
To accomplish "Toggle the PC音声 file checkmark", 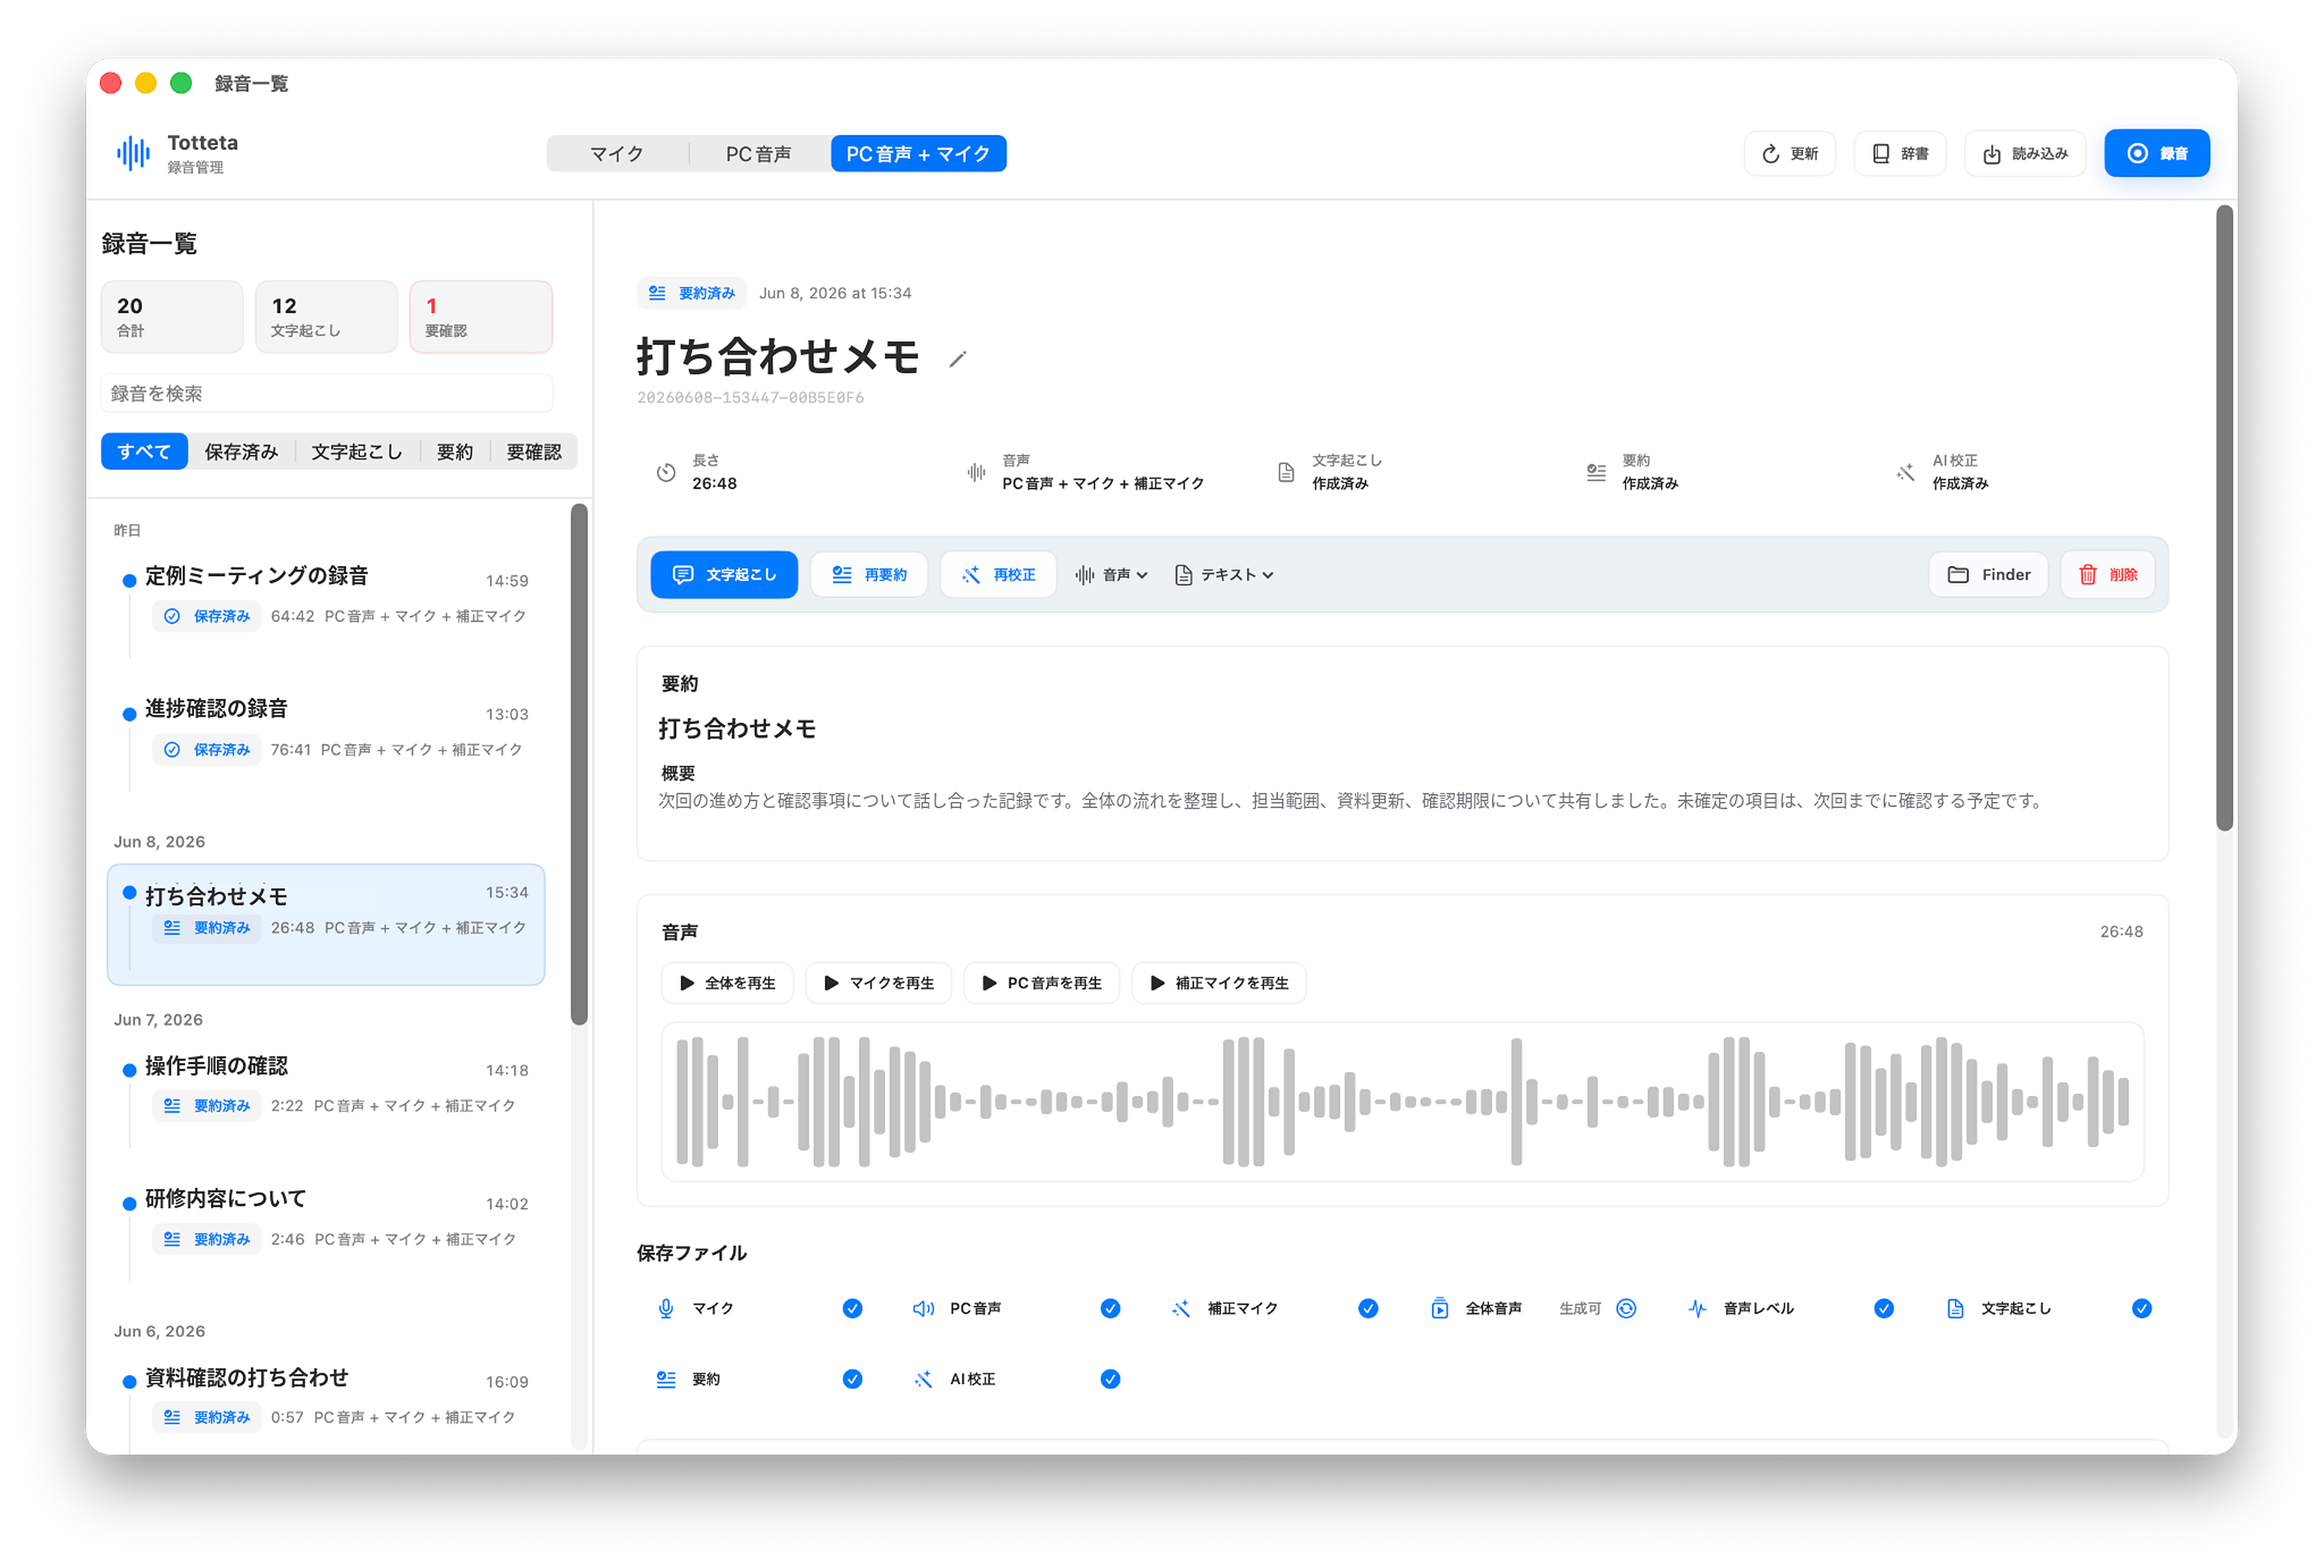I will tap(1110, 1309).
